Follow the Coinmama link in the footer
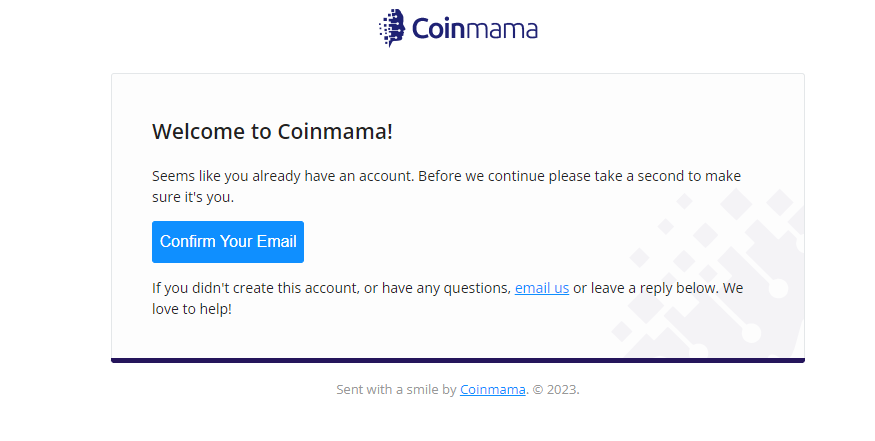The width and height of the screenshot is (875, 441). click(493, 390)
